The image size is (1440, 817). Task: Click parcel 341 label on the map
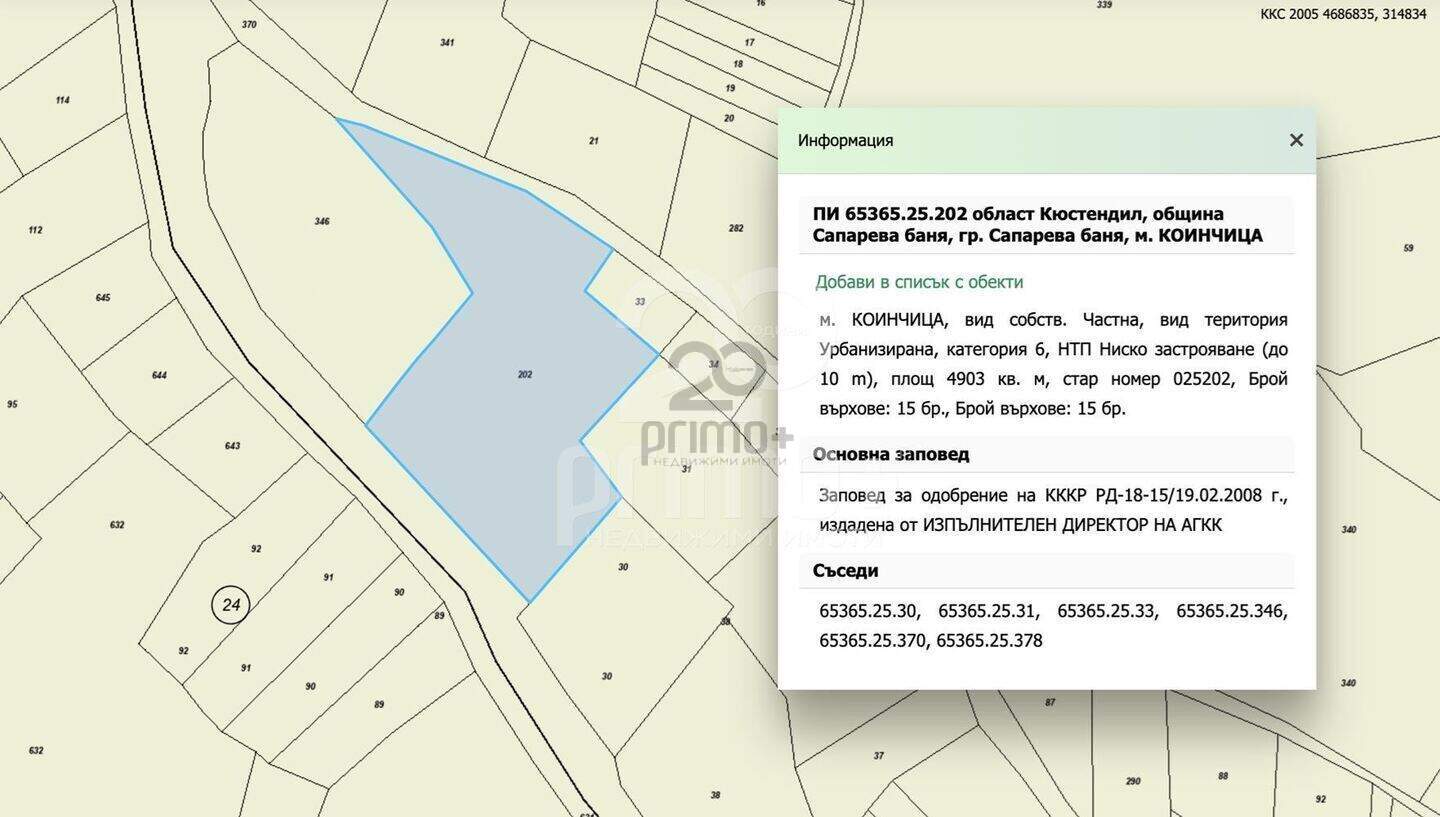coord(447,43)
